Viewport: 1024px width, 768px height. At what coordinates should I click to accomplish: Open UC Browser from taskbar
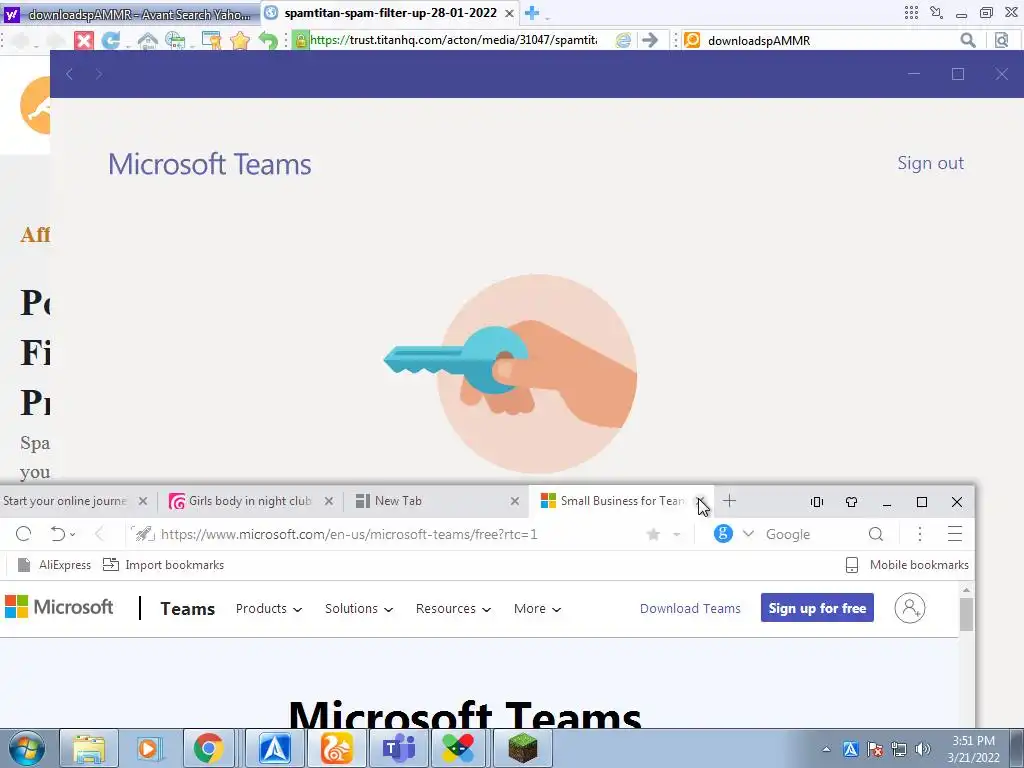pos(336,748)
